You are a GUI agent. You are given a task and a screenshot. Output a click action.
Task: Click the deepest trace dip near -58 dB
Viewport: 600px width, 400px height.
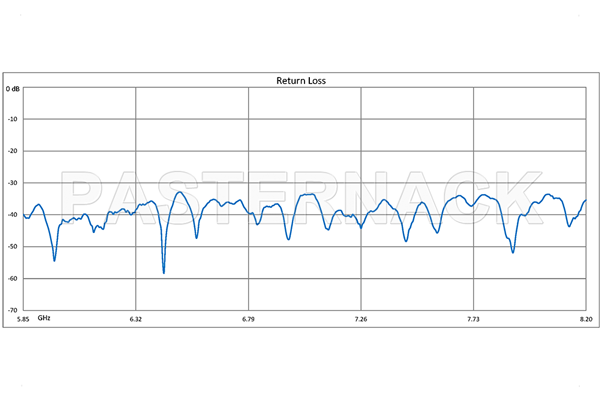click(164, 272)
